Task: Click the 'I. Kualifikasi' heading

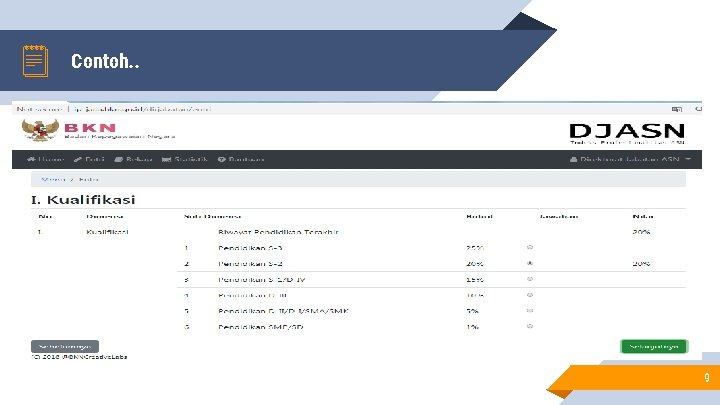Action: coord(83,200)
